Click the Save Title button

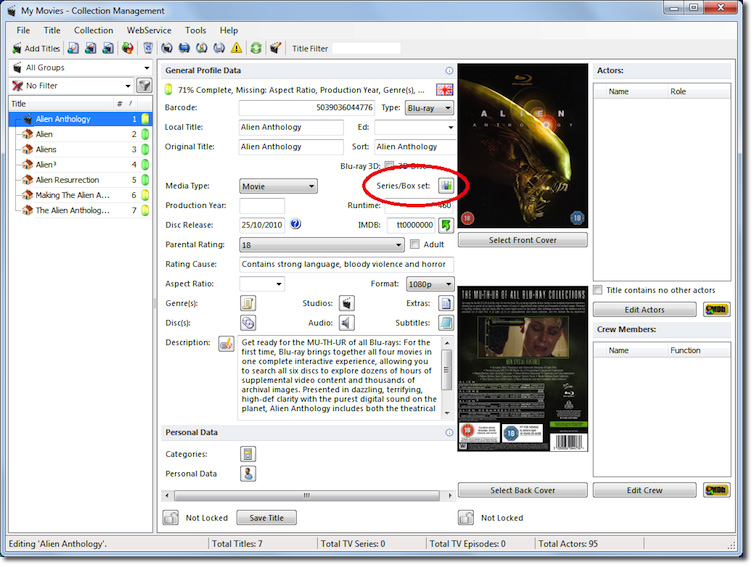266,518
